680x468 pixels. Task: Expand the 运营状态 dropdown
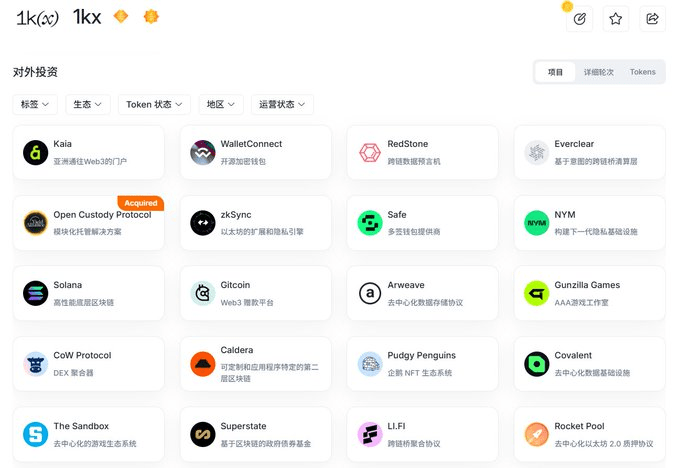tap(282, 105)
